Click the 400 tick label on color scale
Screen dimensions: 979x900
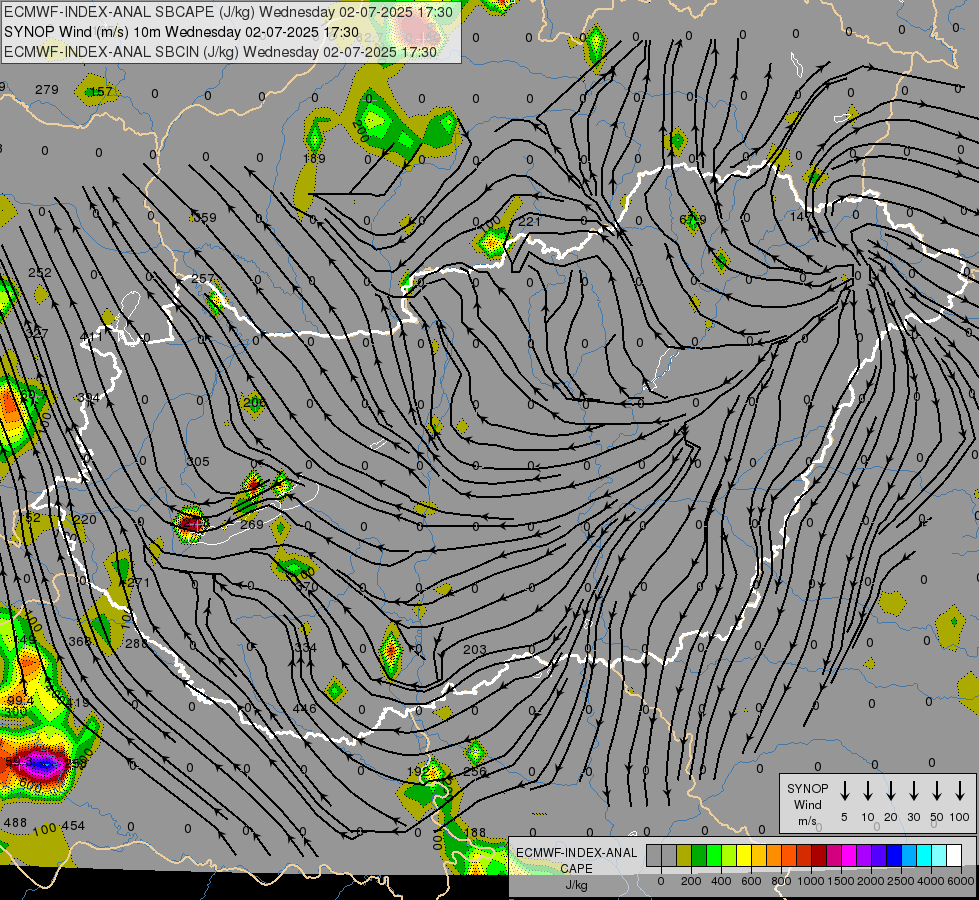pos(721,881)
